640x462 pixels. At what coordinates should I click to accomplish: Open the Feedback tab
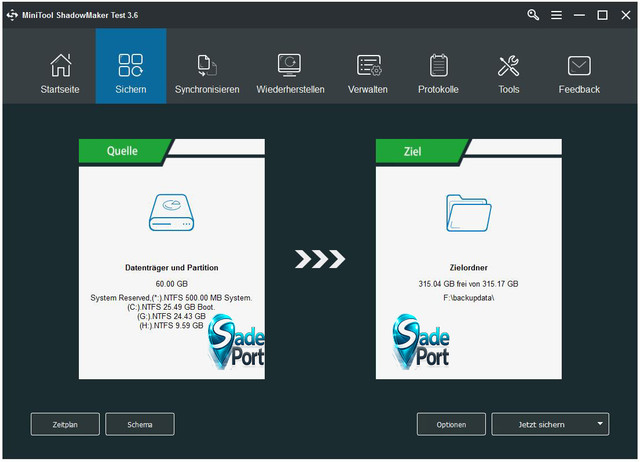[579, 73]
